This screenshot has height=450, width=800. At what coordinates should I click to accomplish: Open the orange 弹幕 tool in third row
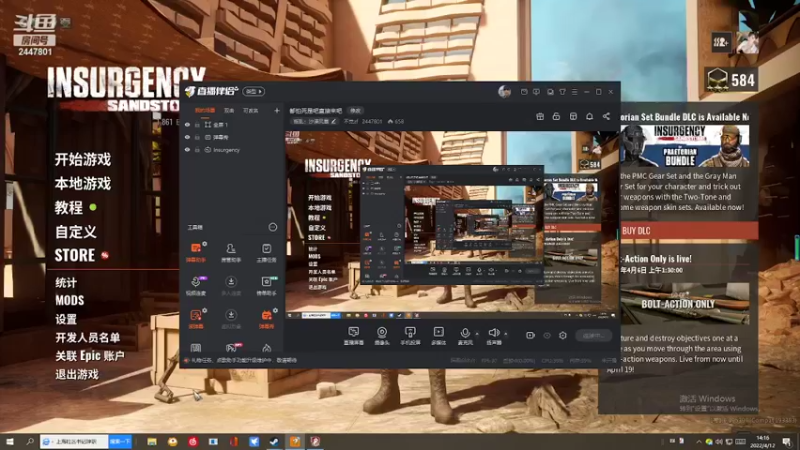click(196, 319)
